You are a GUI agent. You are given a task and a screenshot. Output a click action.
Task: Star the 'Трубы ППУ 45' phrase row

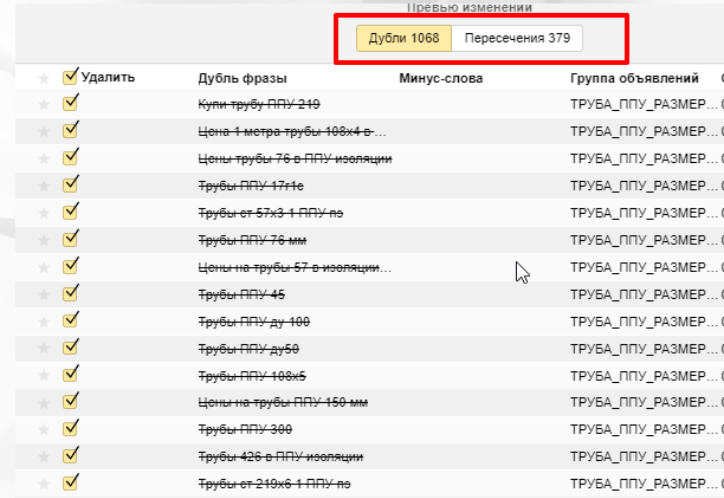click(43, 294)
